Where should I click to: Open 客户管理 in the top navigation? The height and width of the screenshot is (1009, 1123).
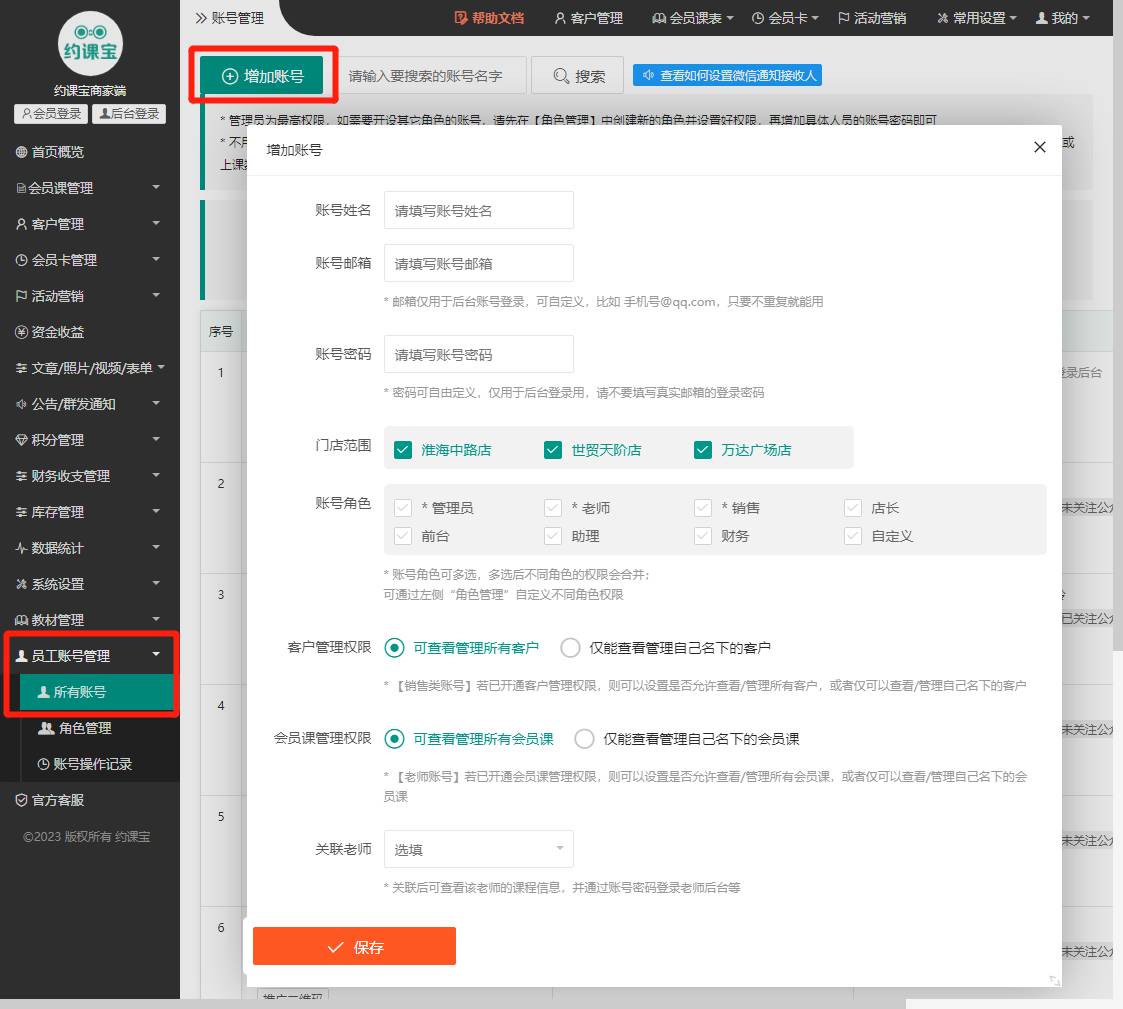click(x=589, y=18)
